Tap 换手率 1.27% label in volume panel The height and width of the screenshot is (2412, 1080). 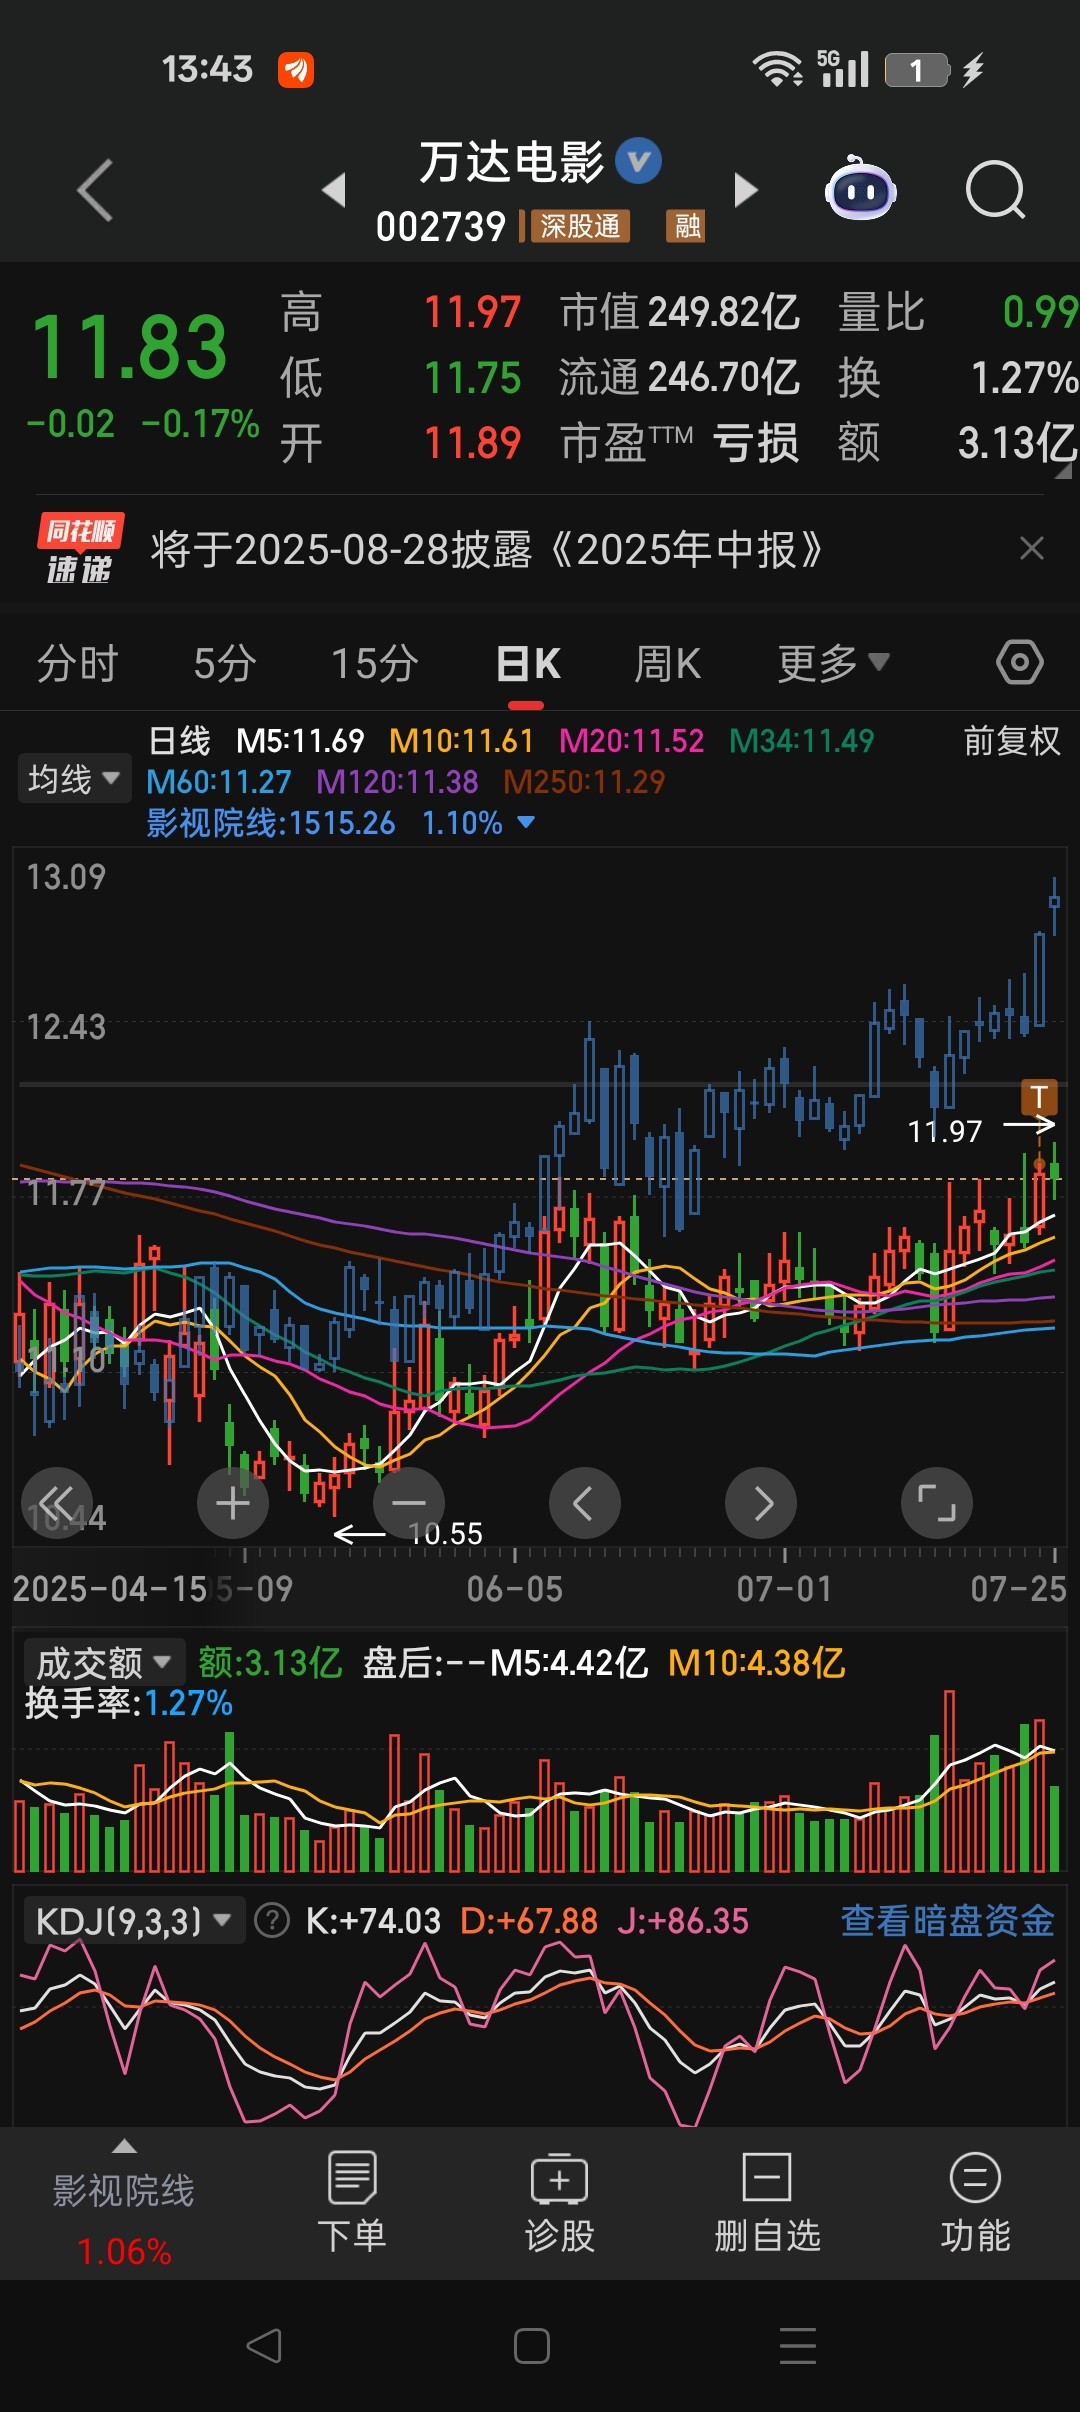pyautogui.click(x=129, y=1703)
